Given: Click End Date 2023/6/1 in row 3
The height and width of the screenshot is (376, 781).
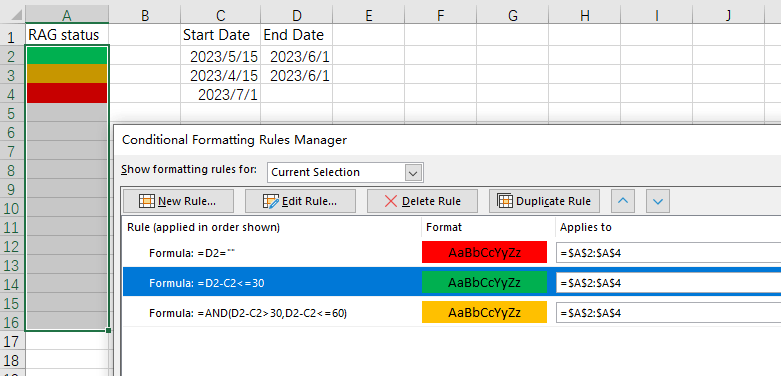Looking at the screenshot, I should click(297, 74).
